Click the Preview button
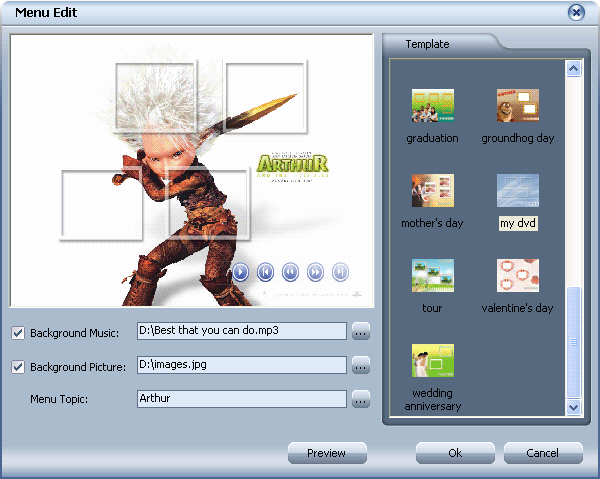The width and height of the screenshot is (600, 479). tap(327, 453)
